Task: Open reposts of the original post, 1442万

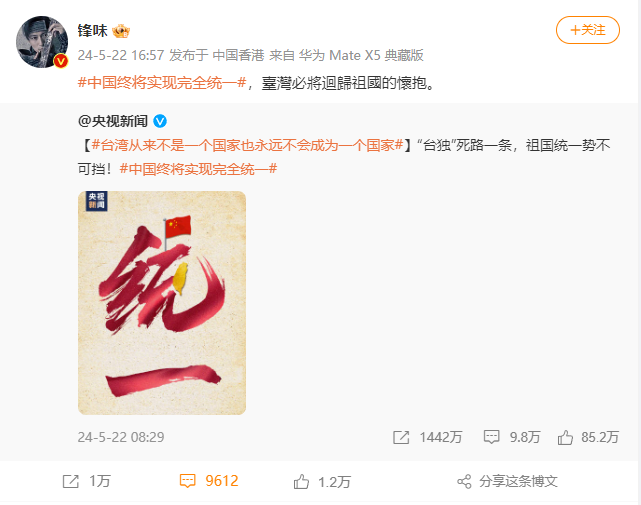Action: 427,437
